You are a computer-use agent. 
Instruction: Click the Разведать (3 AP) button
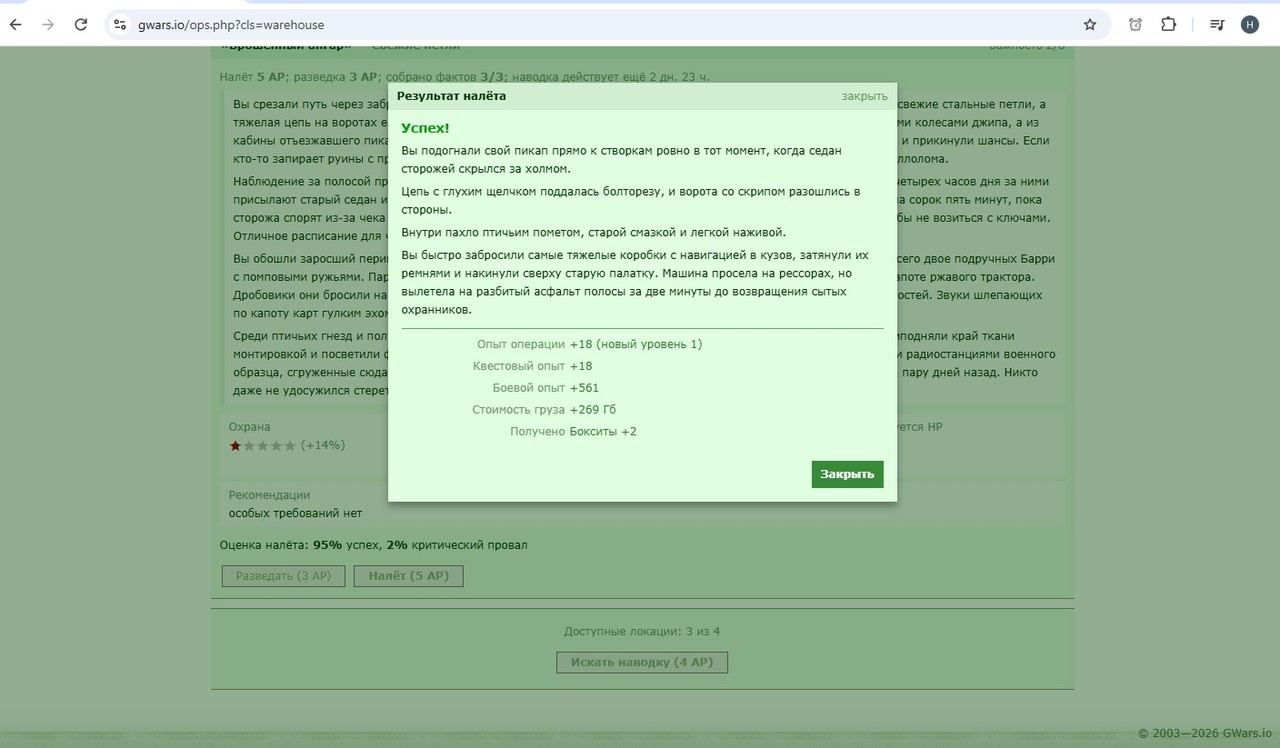point(283,576)
